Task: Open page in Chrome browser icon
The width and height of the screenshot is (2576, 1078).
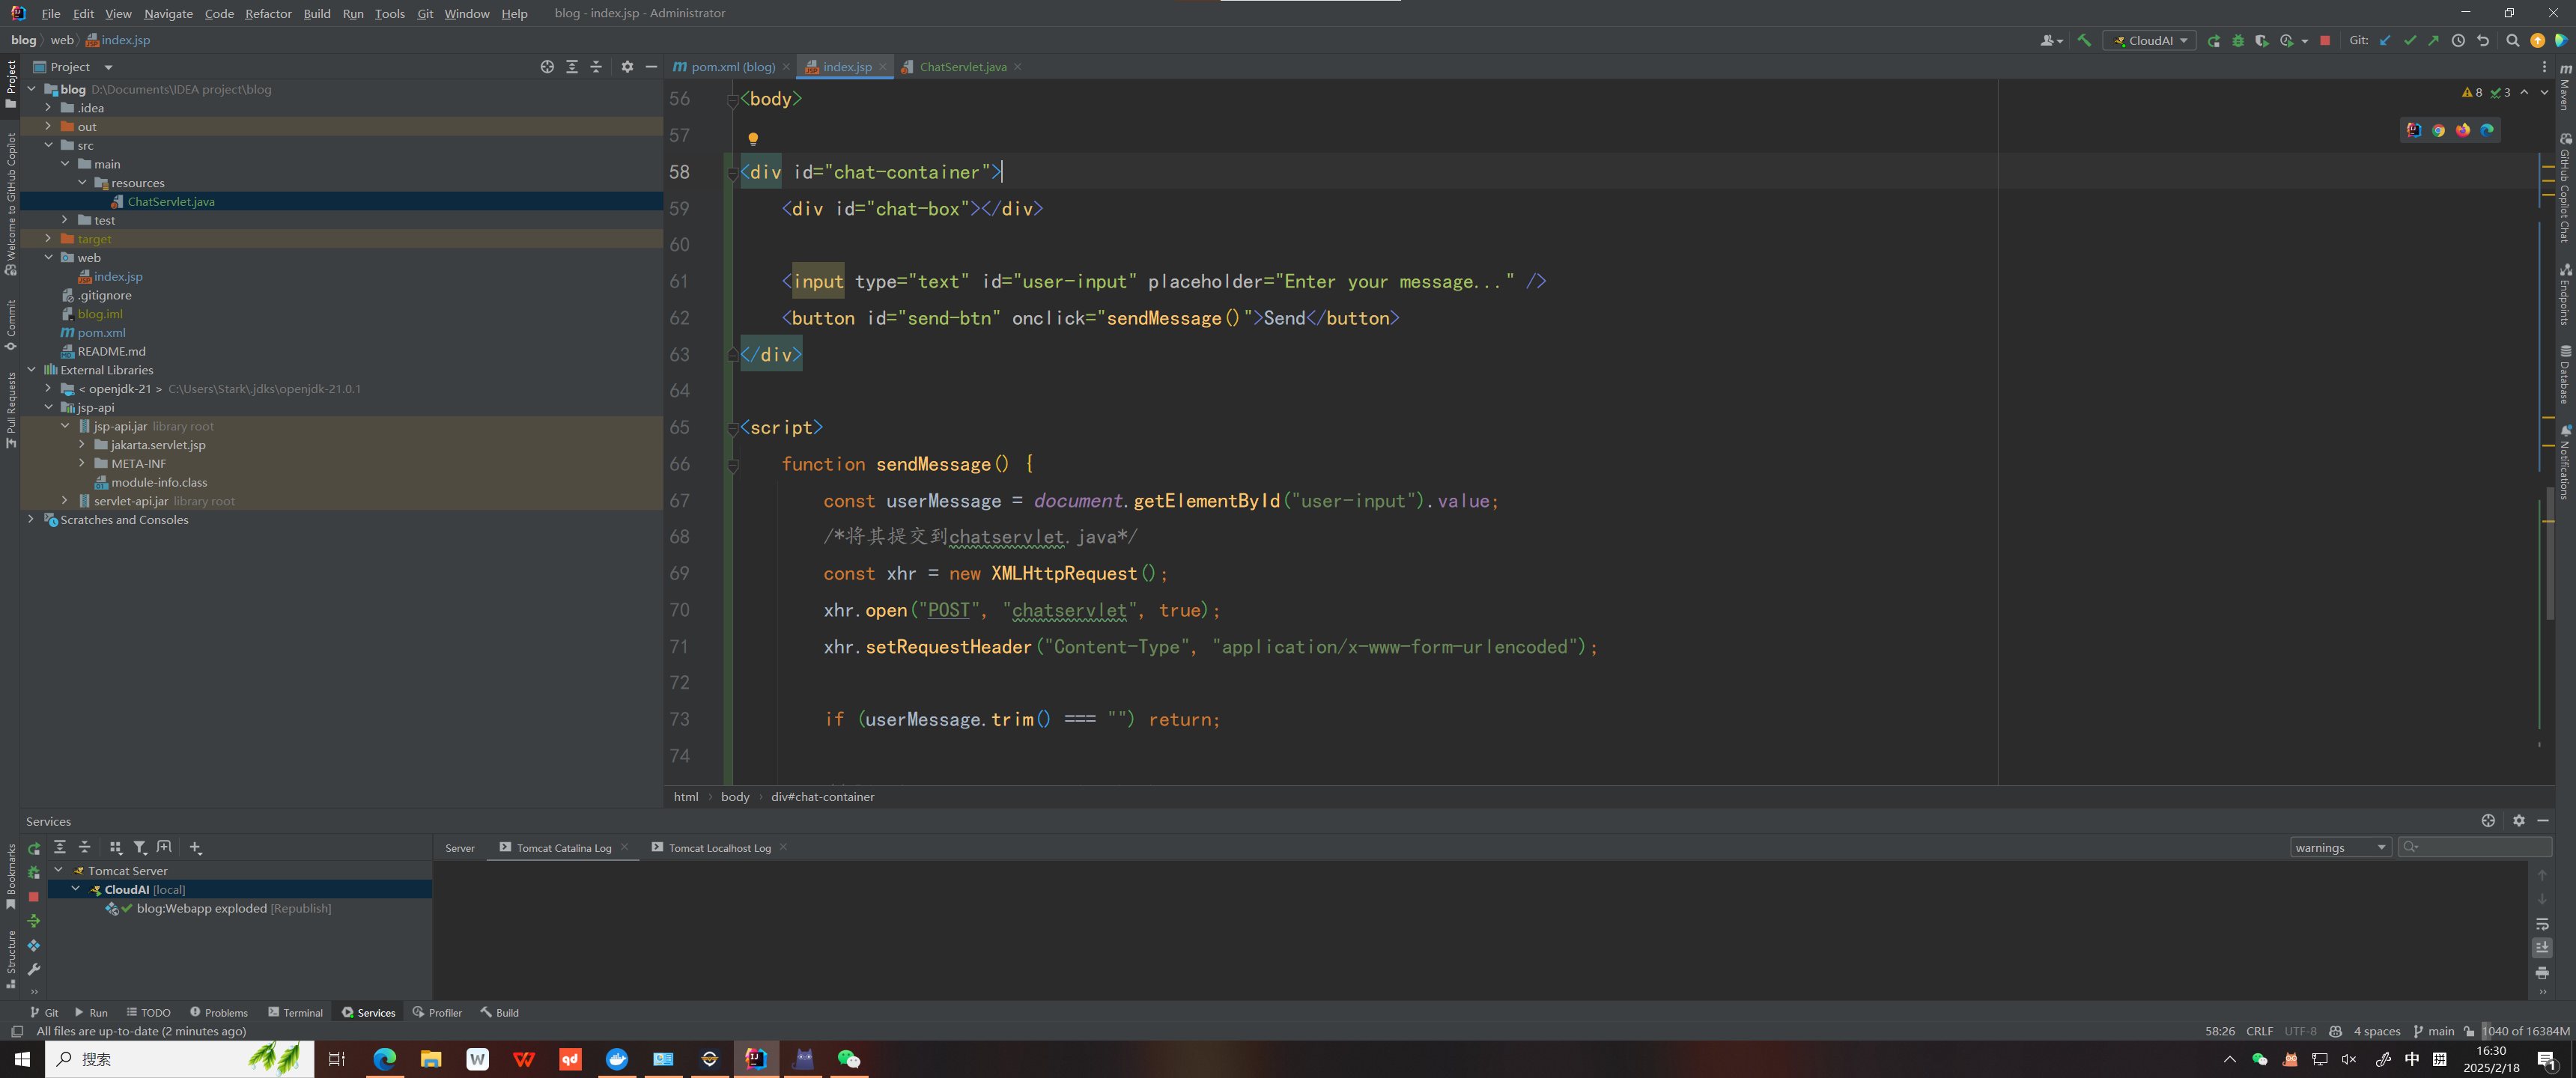Action: [x=2438, y=131]
